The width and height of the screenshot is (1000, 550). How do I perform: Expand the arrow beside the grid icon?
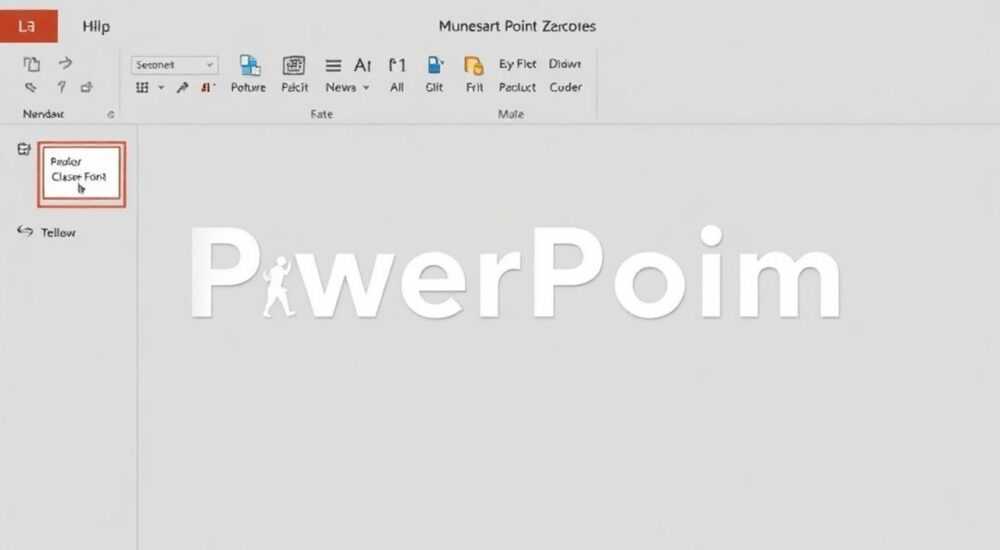point(161,87)
